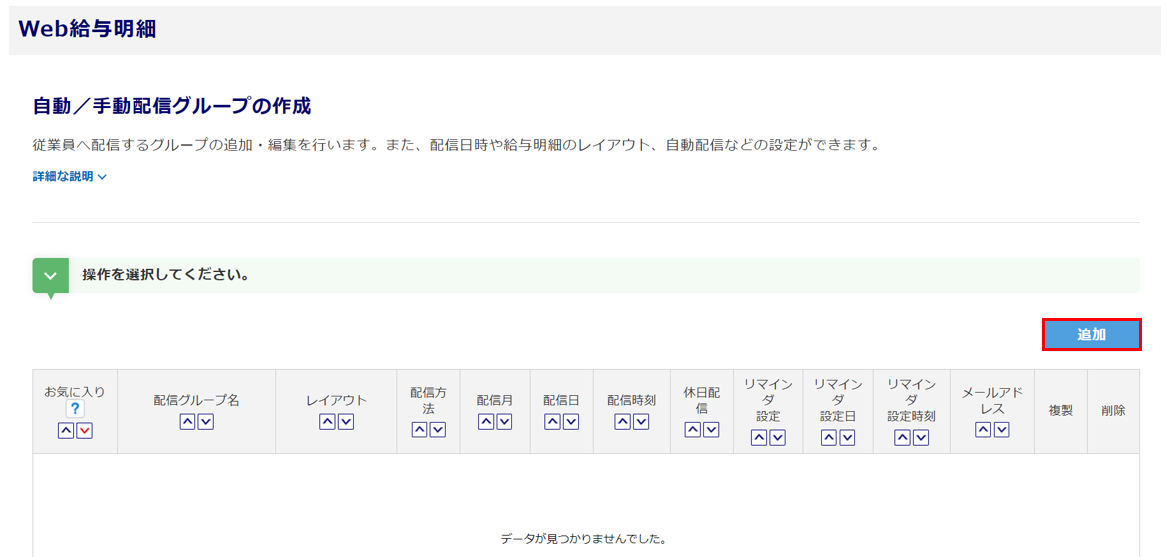Click the 追加 button
This screenshot has height=557, width=1170.
(1092, 335)
